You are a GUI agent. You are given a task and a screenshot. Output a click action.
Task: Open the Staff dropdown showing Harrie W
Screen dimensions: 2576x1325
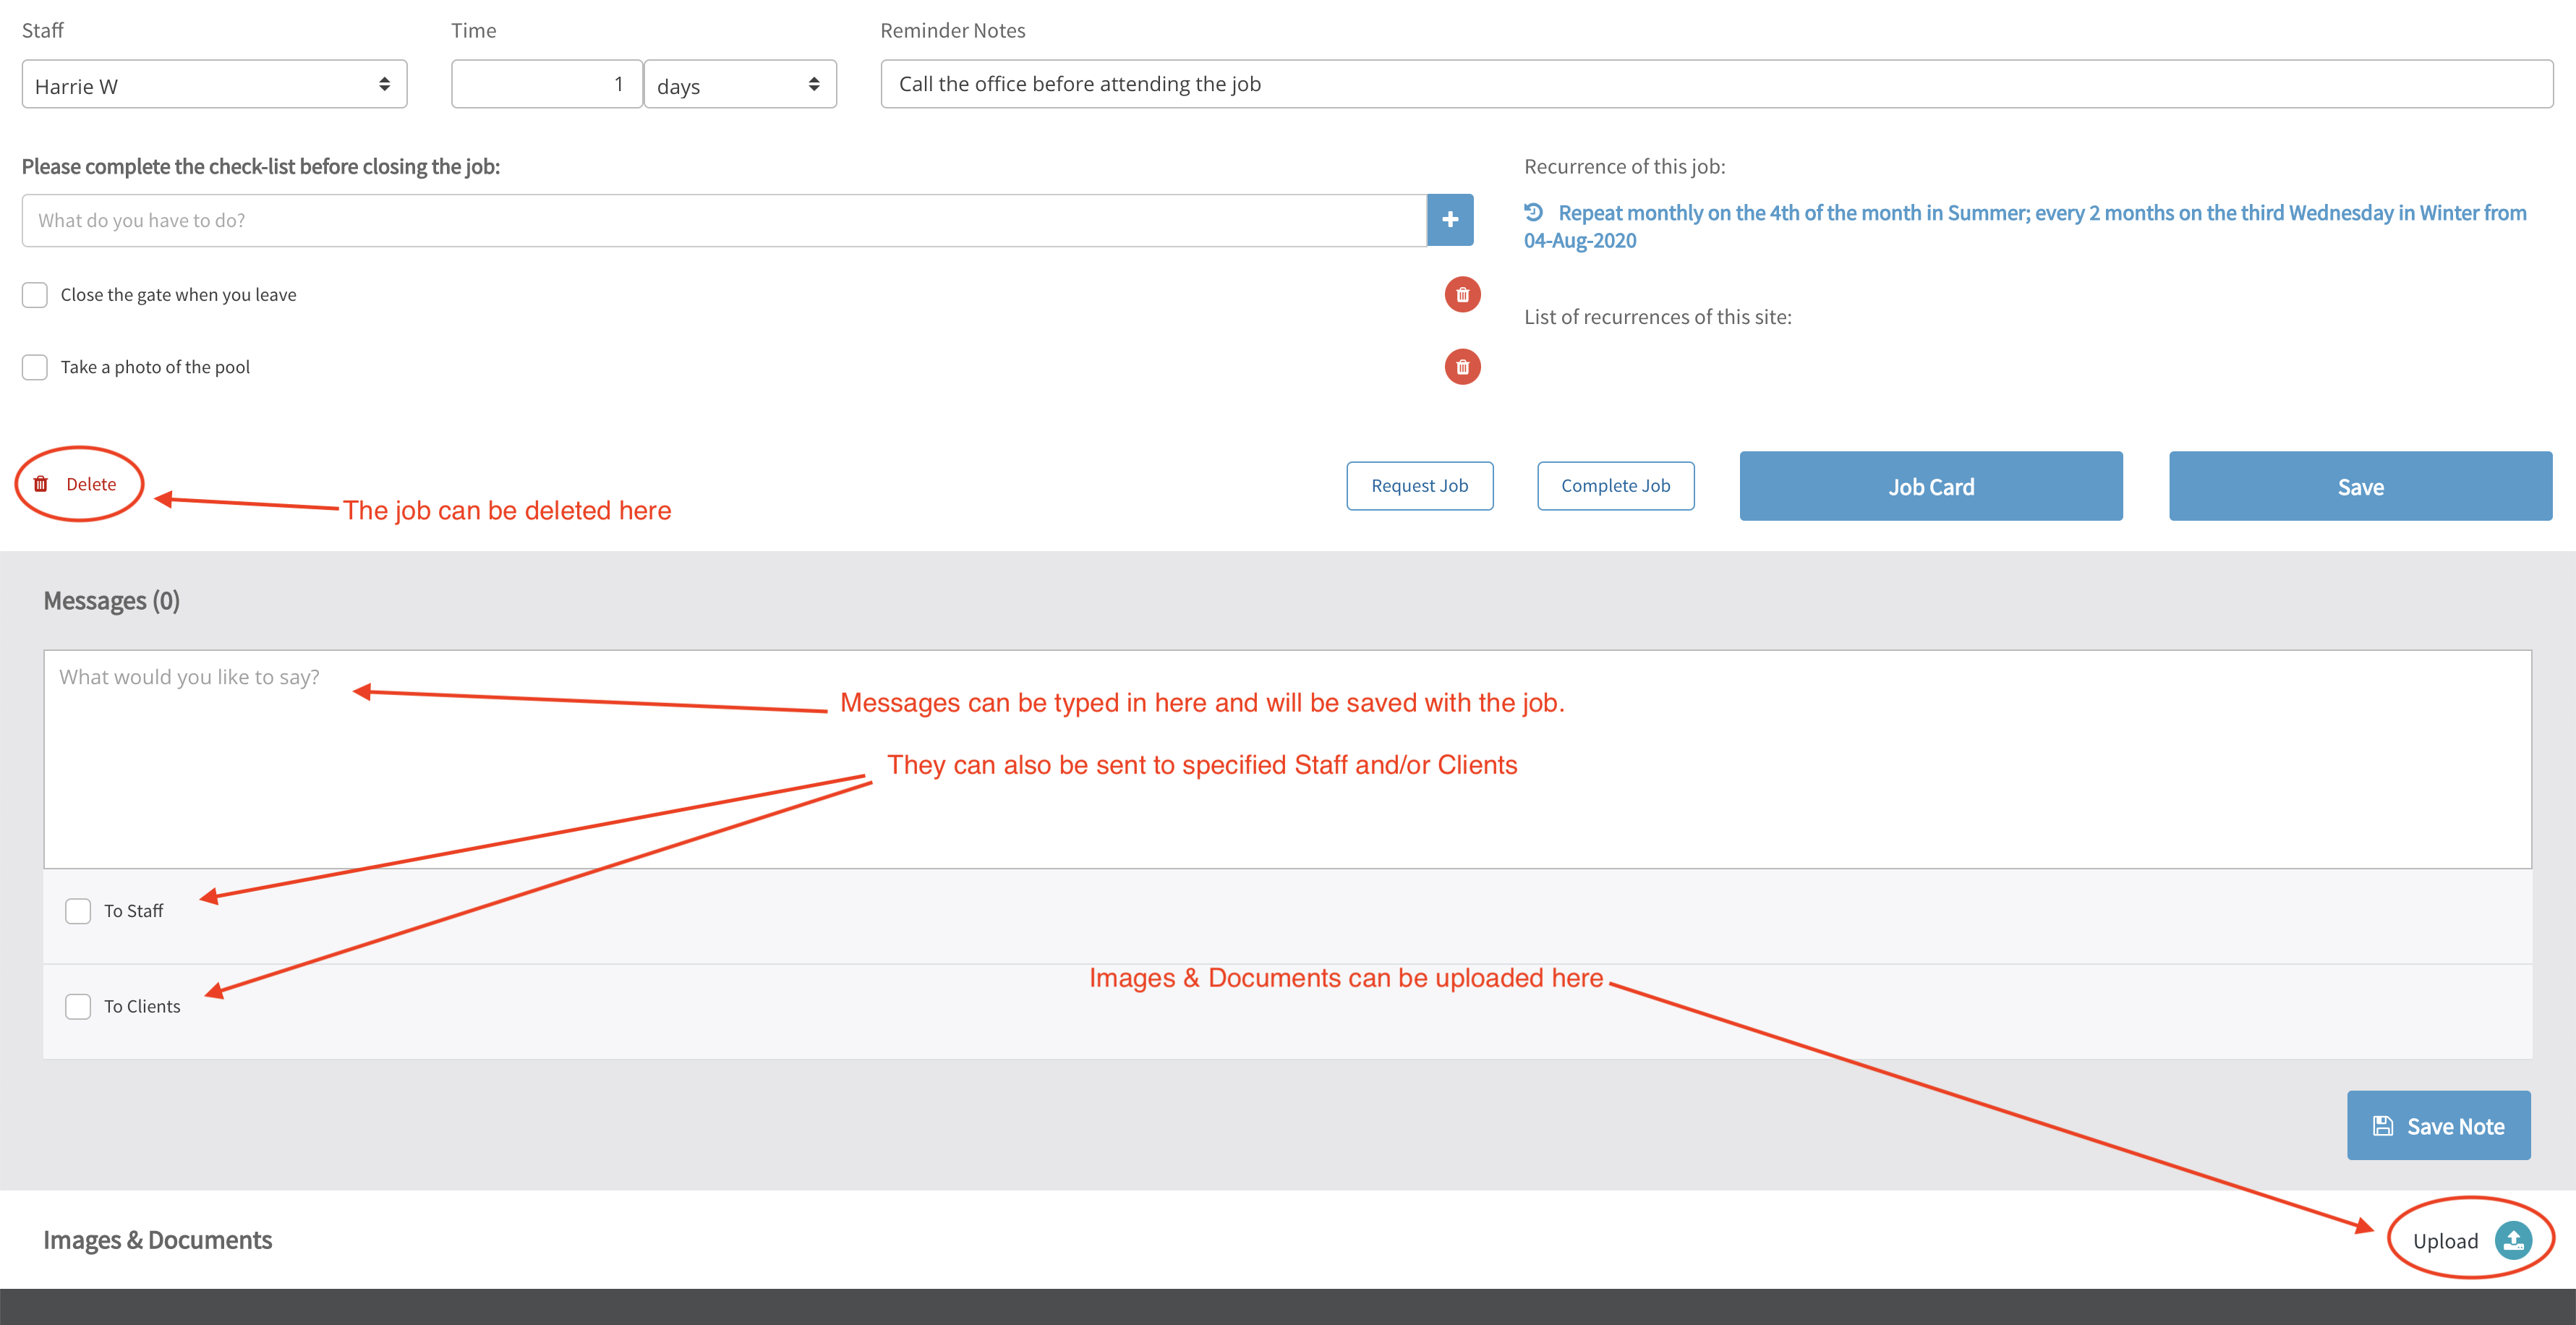pos(214,85)
